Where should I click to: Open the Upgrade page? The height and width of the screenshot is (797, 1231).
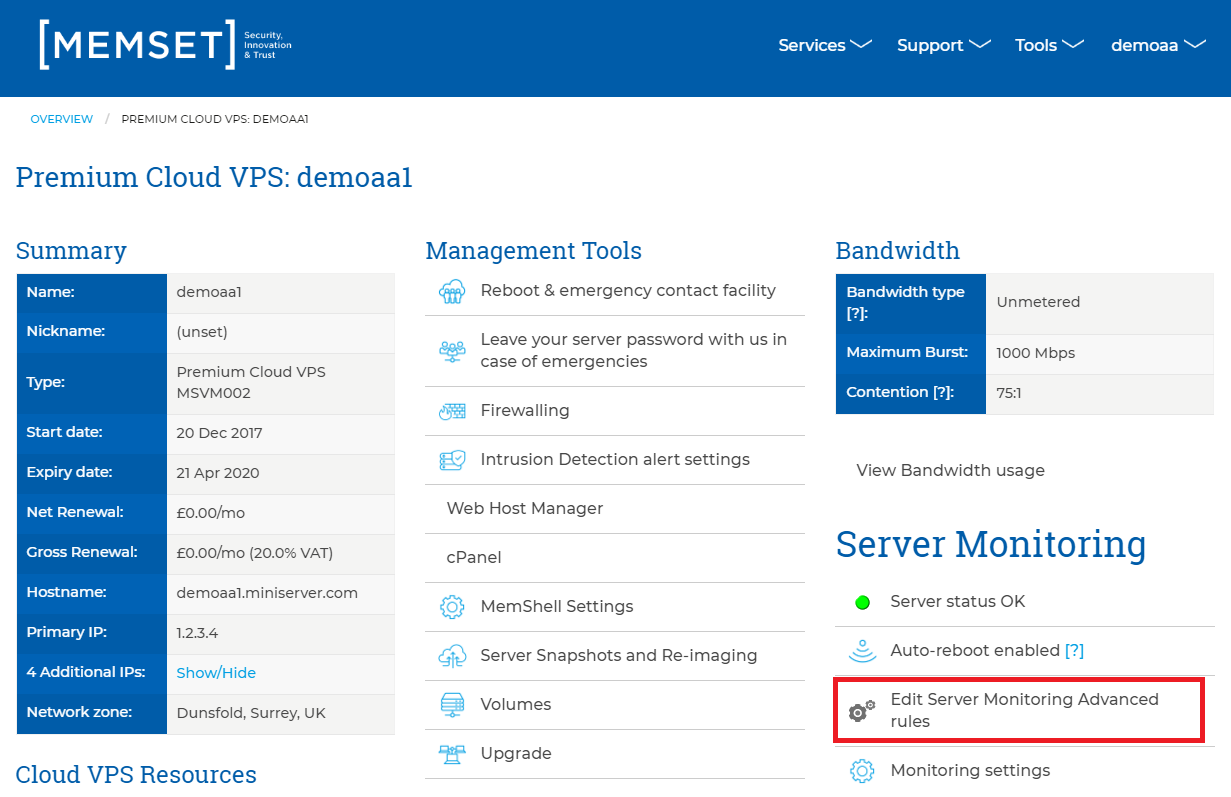[x=516, y=754]
